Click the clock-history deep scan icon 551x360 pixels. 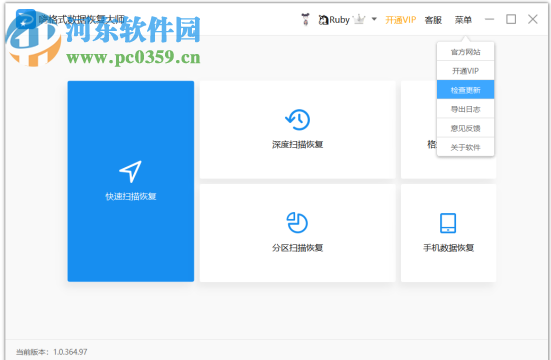297,120
